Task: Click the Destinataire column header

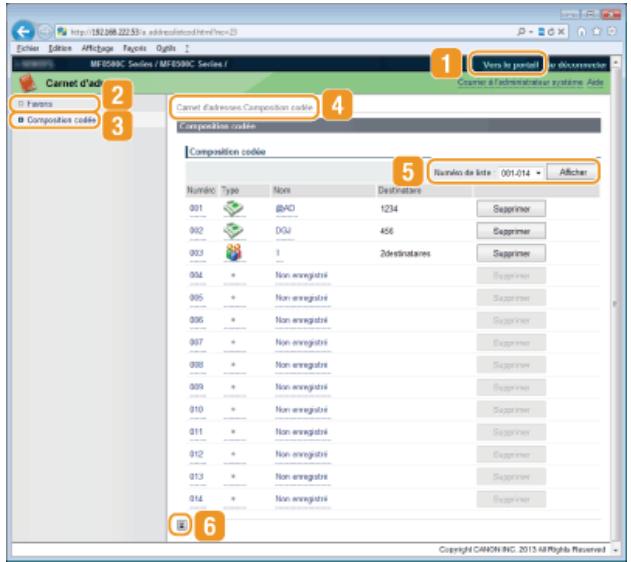Action: [399, 190]
